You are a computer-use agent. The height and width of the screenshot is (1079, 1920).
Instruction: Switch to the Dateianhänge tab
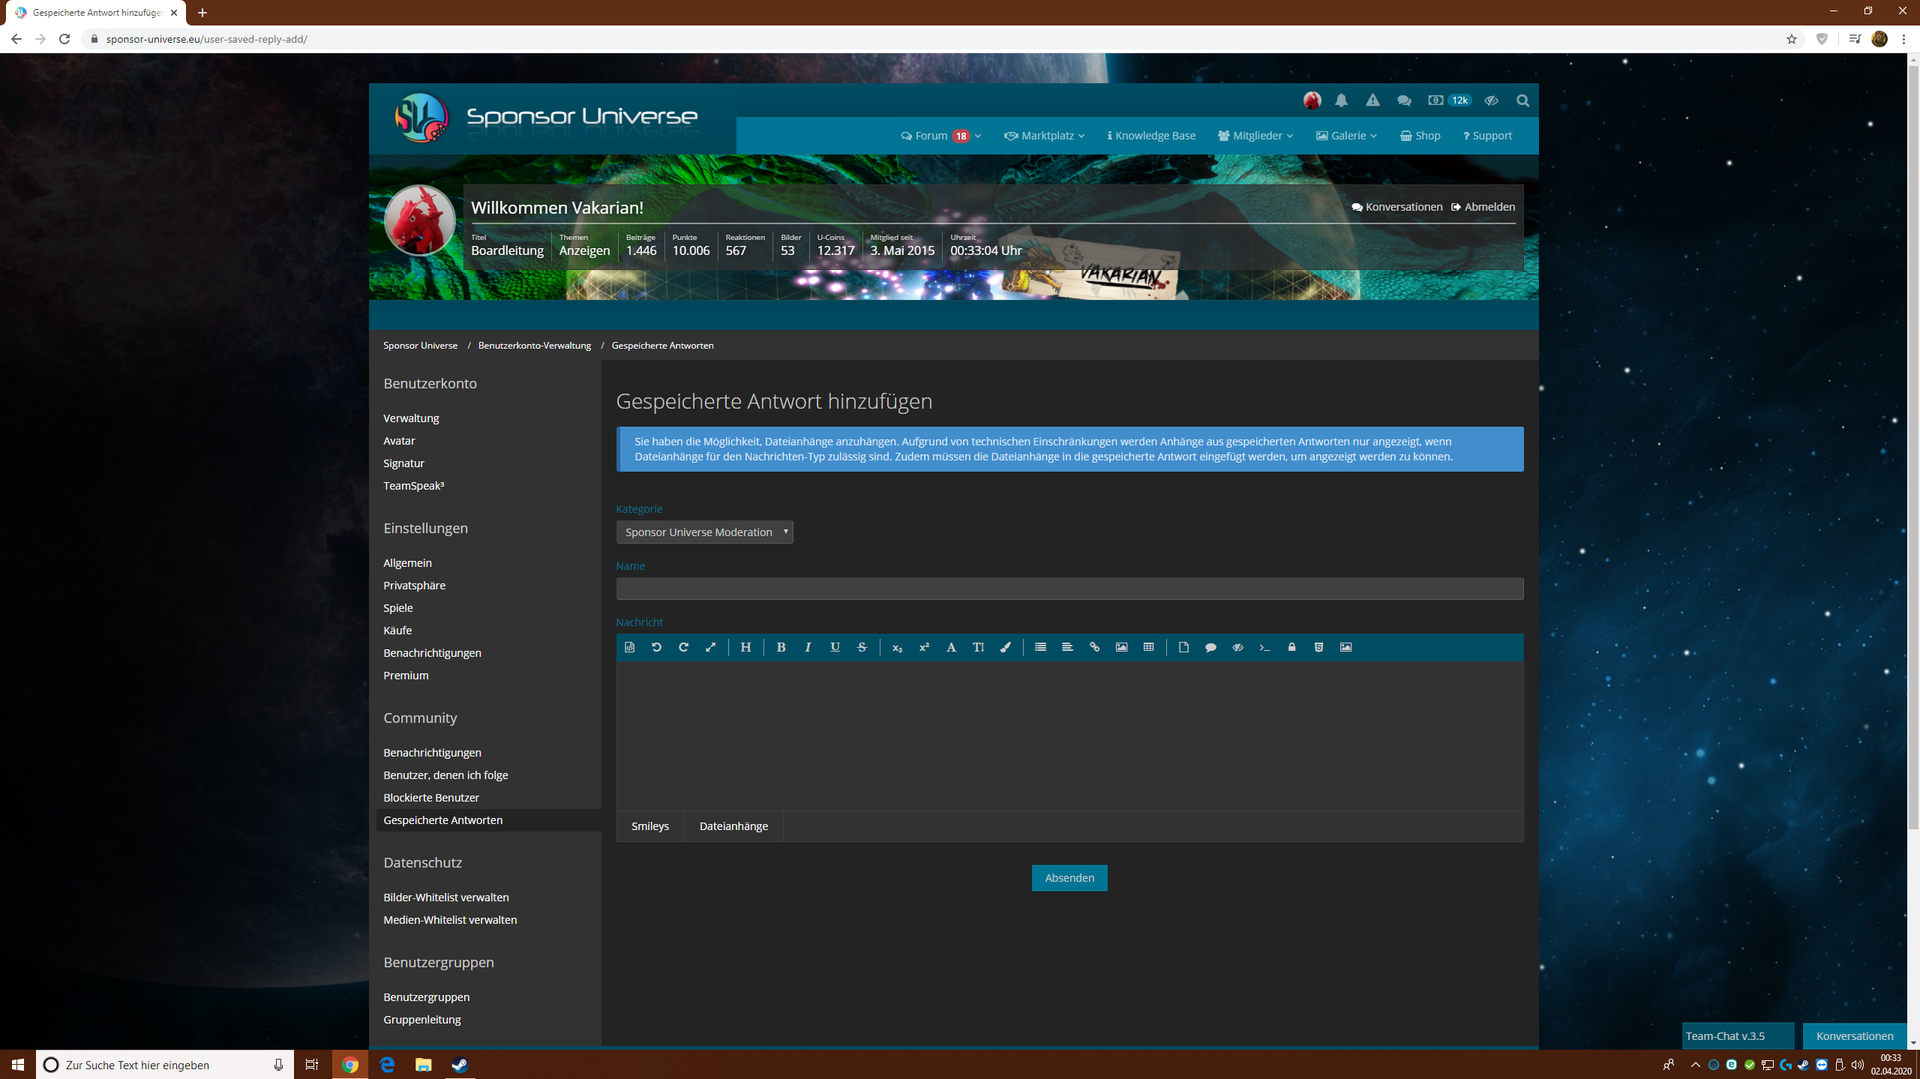pos(733,826)
